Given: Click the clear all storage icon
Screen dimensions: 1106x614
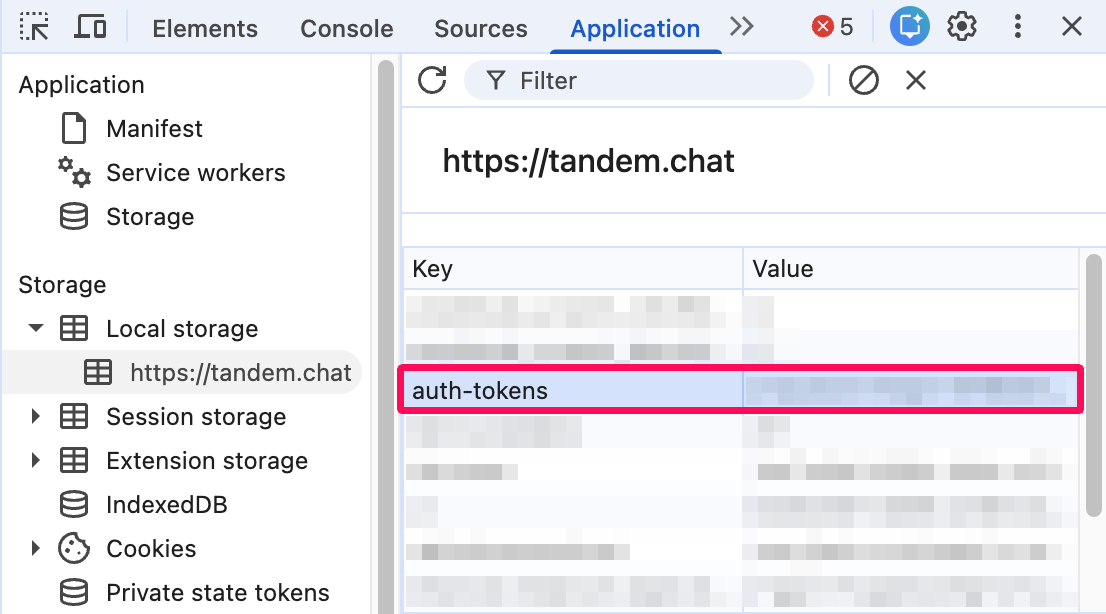Looking at the screenshot, I should (x=863, y=80).
